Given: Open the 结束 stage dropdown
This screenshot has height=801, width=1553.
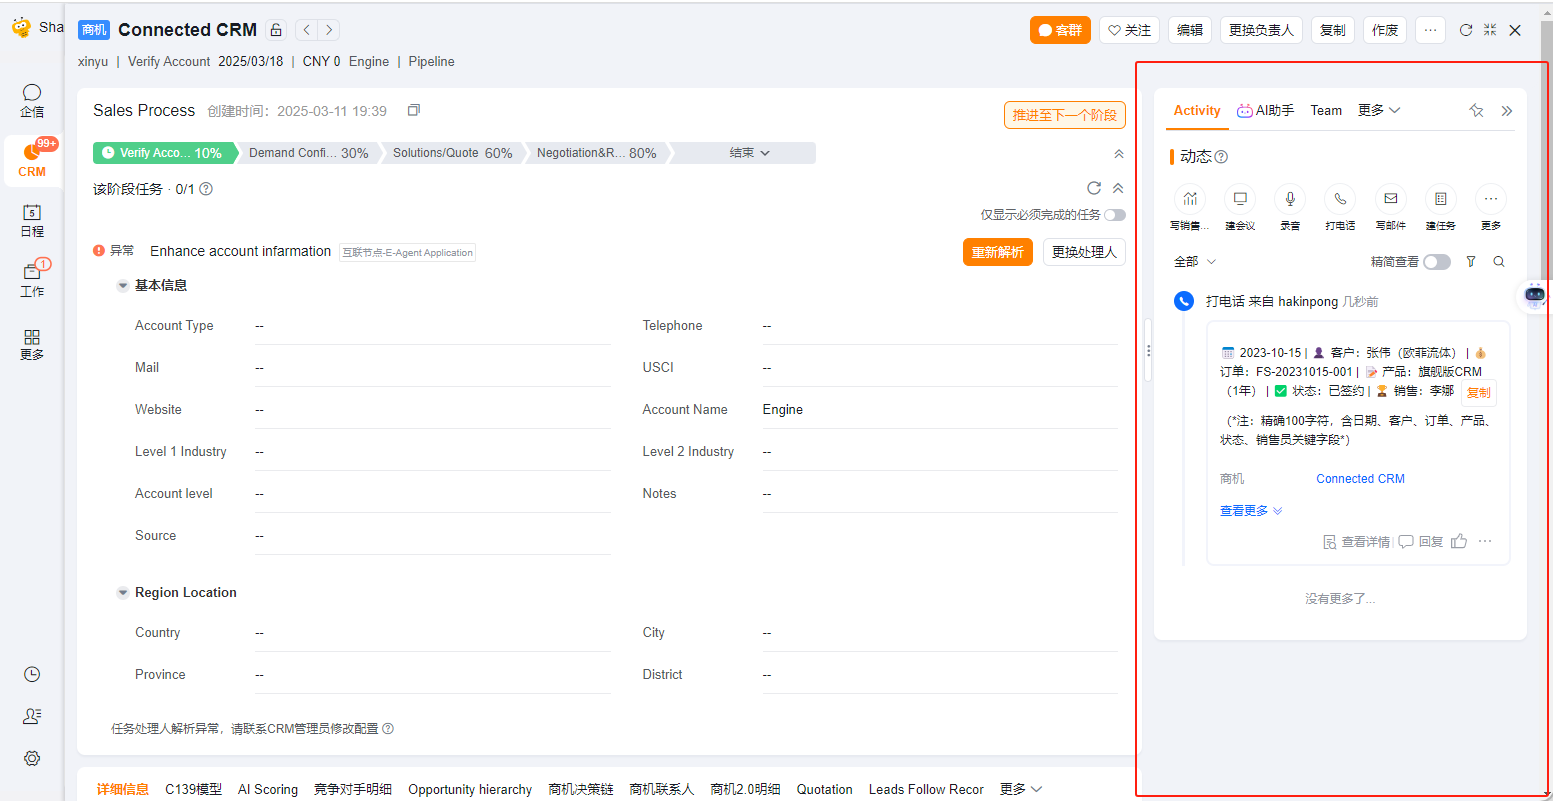Looking at the screenshot, I should 749,153.
